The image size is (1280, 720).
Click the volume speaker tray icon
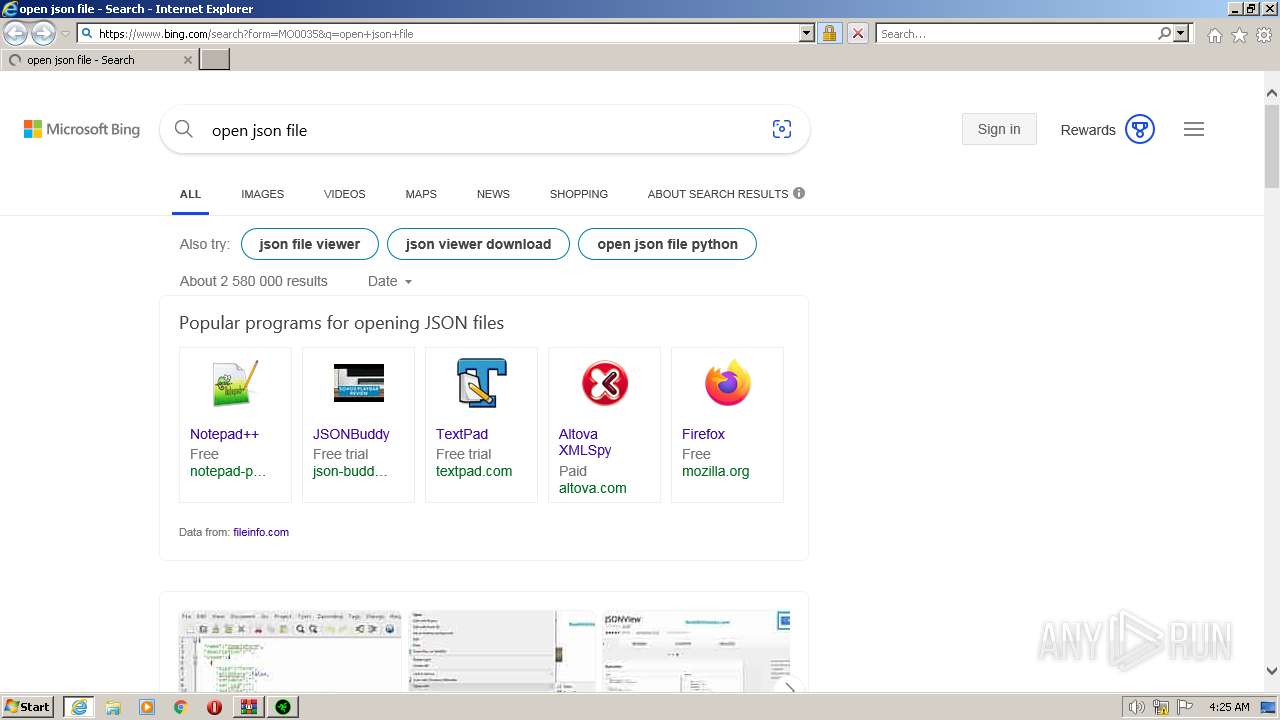(1137, 707)
